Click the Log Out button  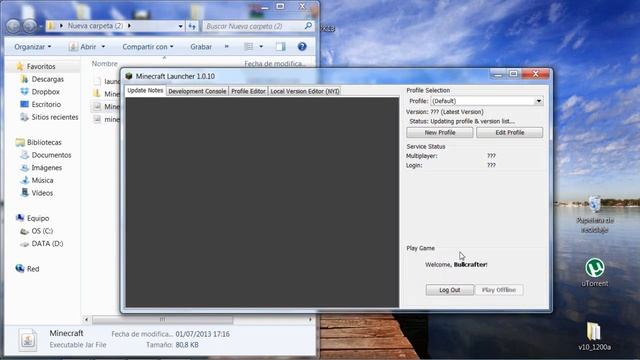tap(450, 290)
